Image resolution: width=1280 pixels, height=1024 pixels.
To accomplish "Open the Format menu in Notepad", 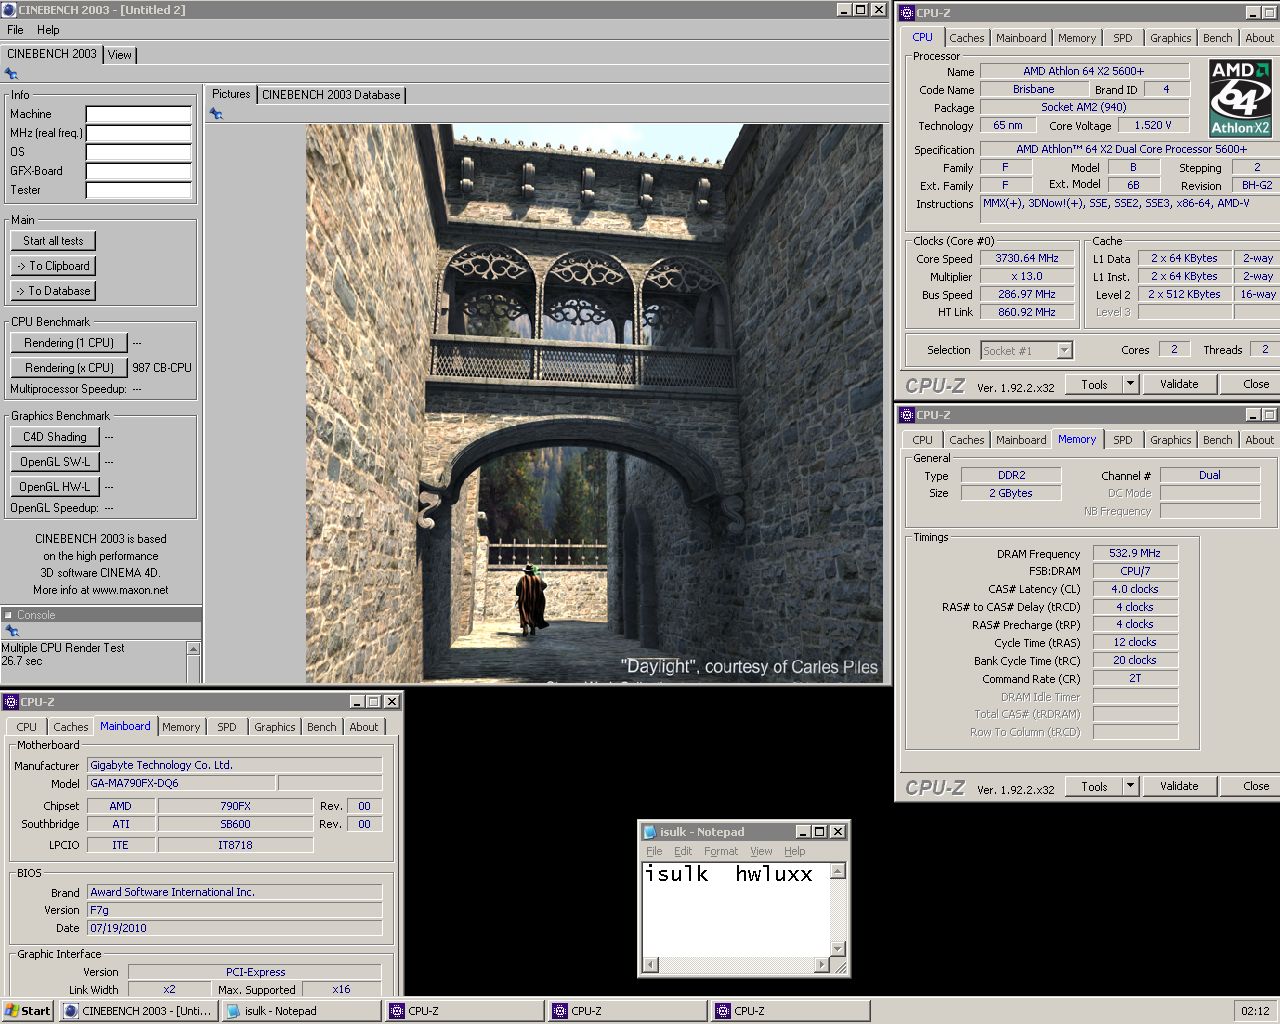I will [720, 851].
